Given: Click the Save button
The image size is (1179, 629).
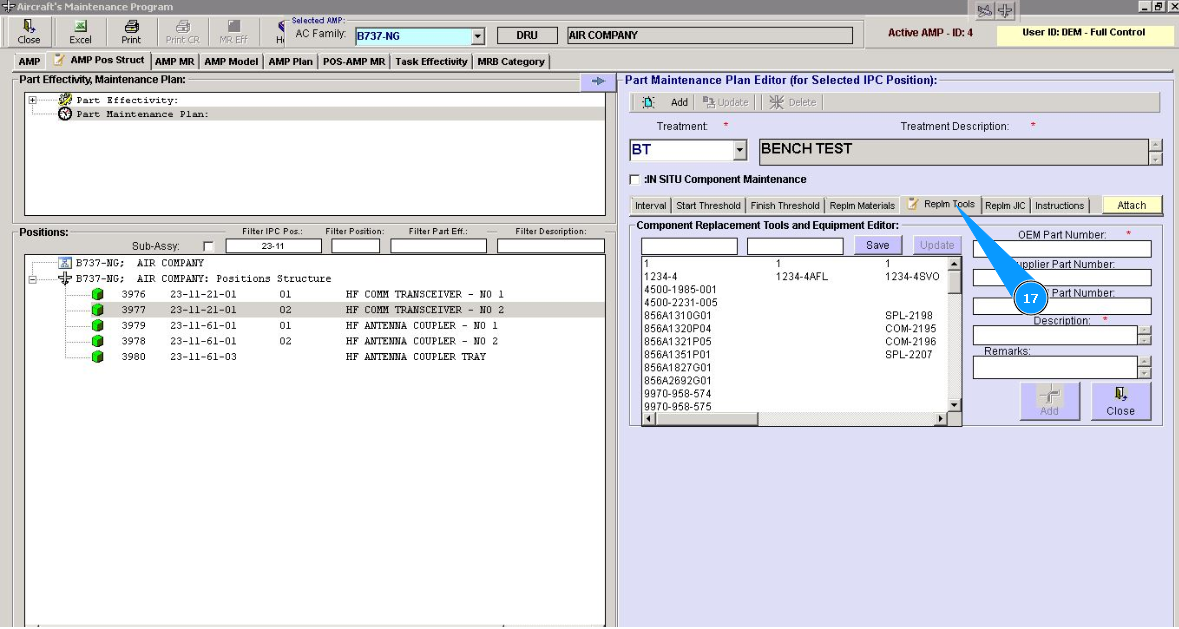Looking at the screenshot, I should click(877, 245).
